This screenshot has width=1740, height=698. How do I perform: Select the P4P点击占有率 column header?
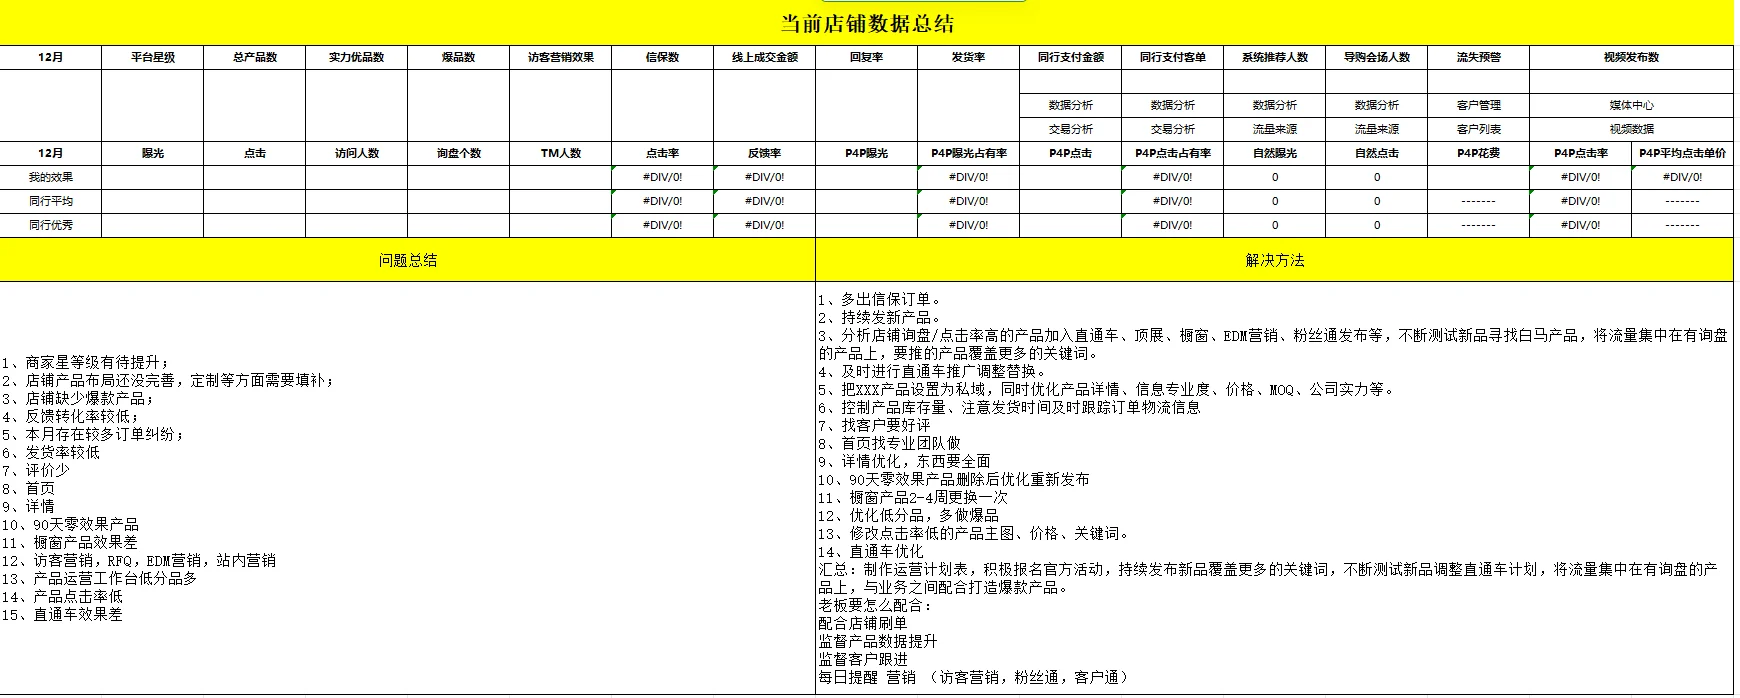[x=1173, y=153]
